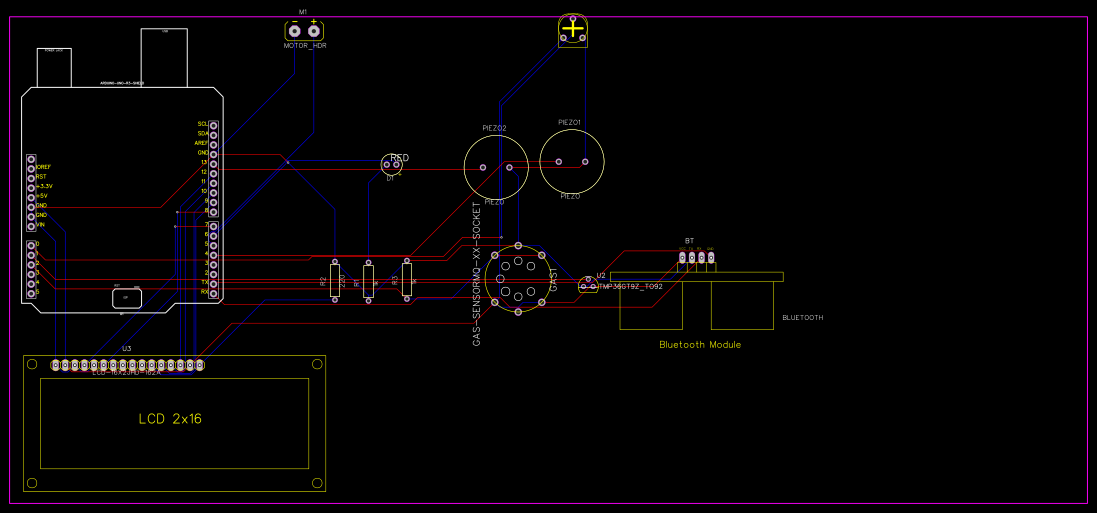1097x513 pixels.
Task: Click the Arduino +3.3V pin pad
Action: [31, 188]
